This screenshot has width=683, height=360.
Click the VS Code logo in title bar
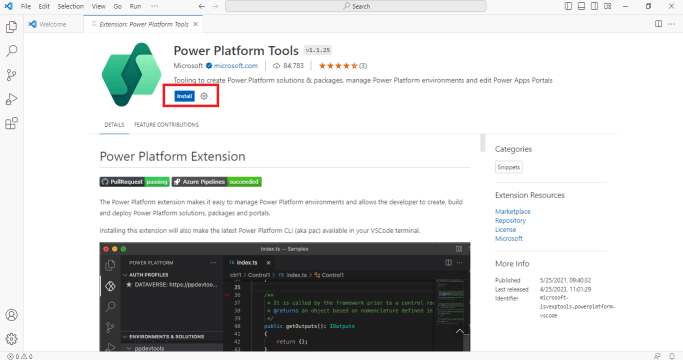(x=8, y=6)
